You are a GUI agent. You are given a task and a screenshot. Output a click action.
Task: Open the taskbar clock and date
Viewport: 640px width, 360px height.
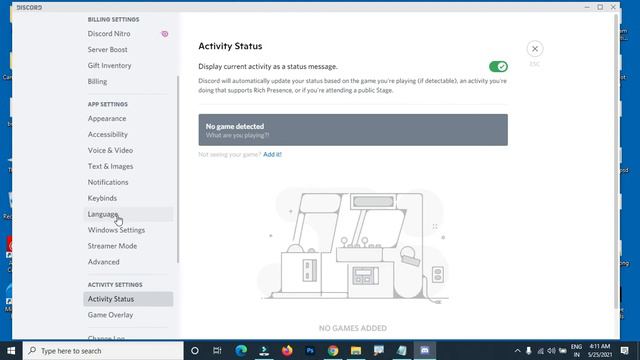[x=600, y=351]
